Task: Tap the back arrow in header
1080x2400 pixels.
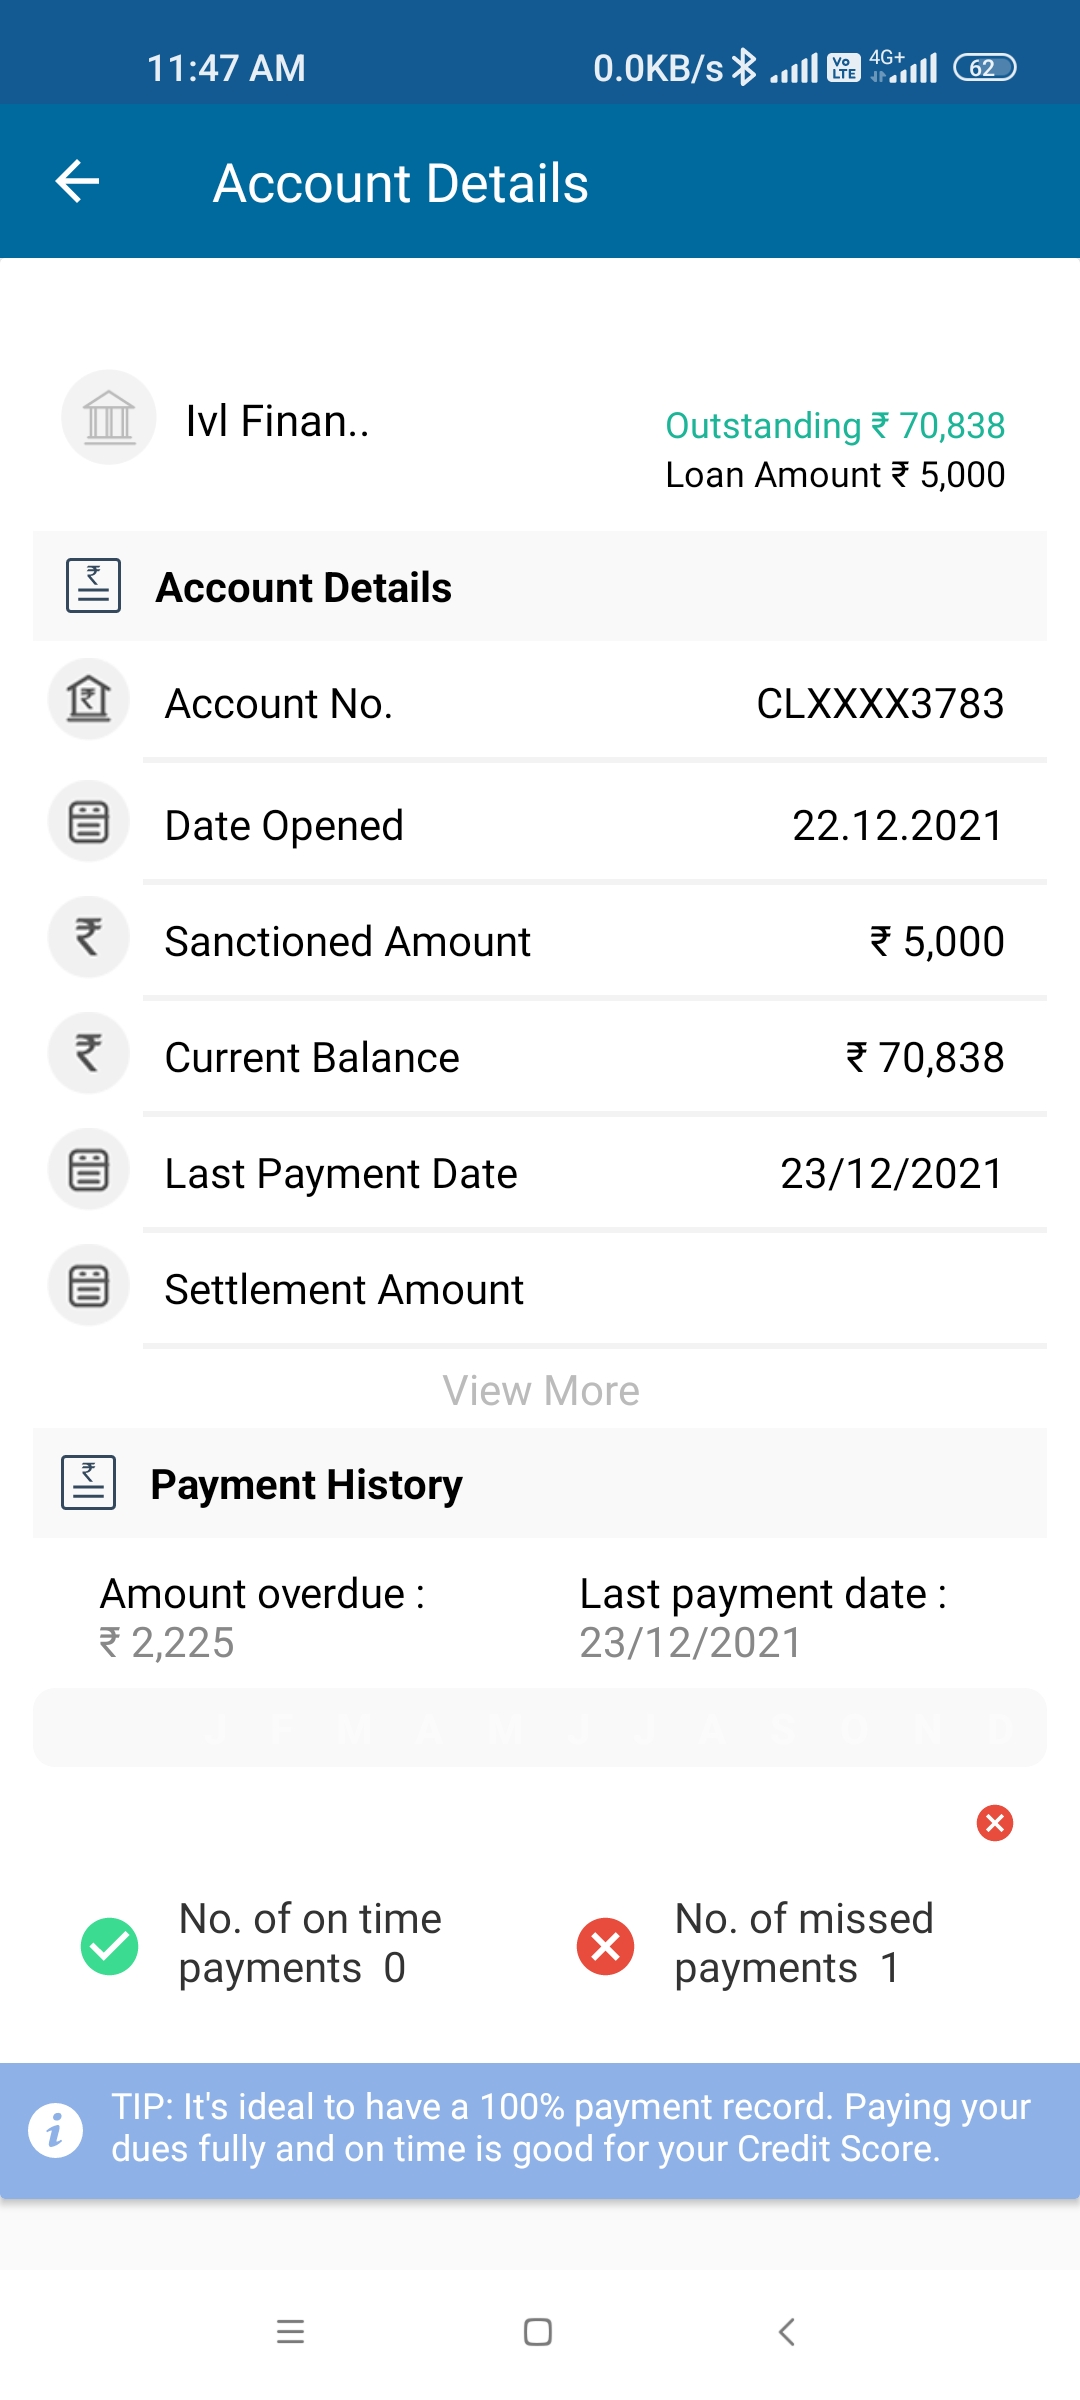Action: pos(77,182)
